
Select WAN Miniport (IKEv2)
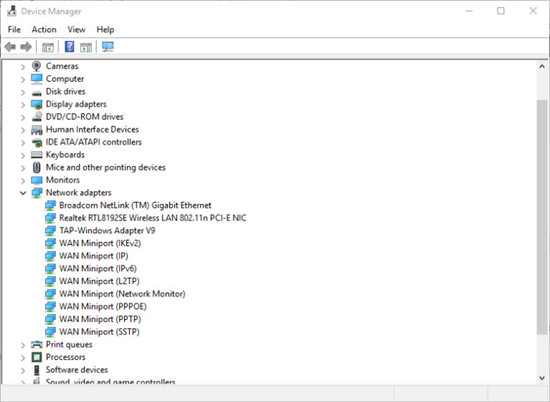tap(100, 243)
